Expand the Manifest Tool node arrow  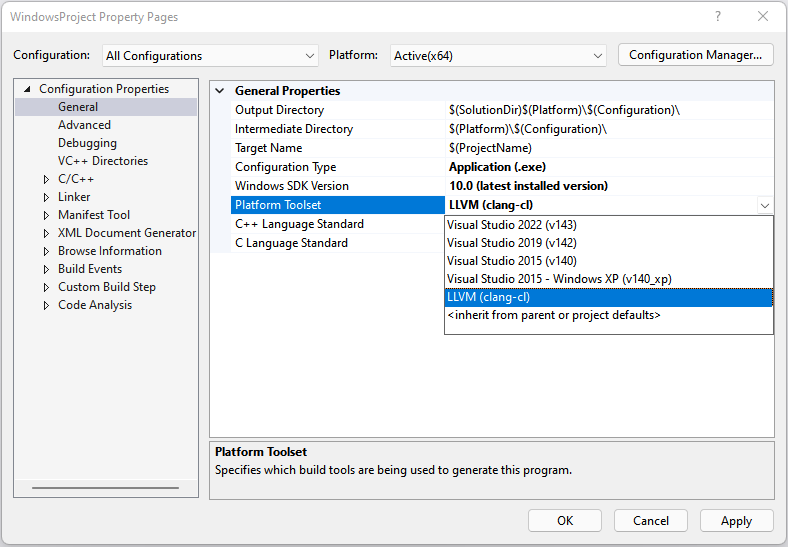pos(46,216)
